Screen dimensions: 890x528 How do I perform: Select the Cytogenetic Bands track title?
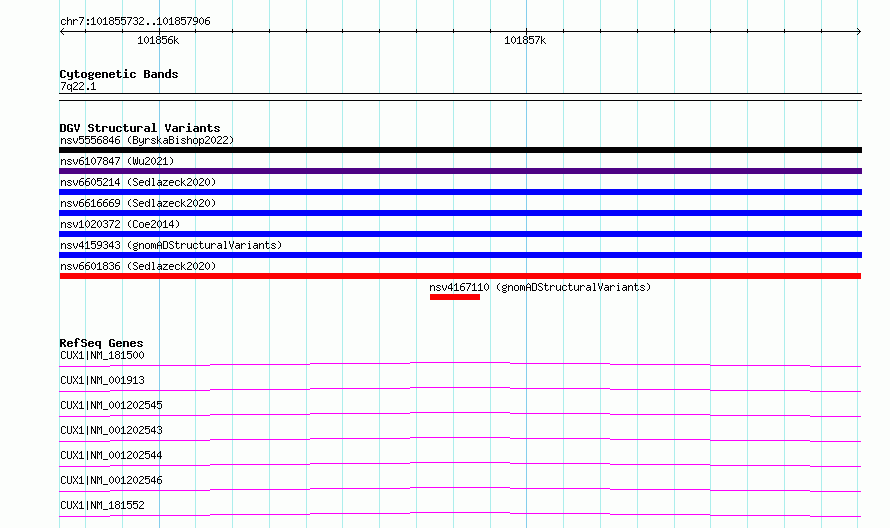click(119, 74)
